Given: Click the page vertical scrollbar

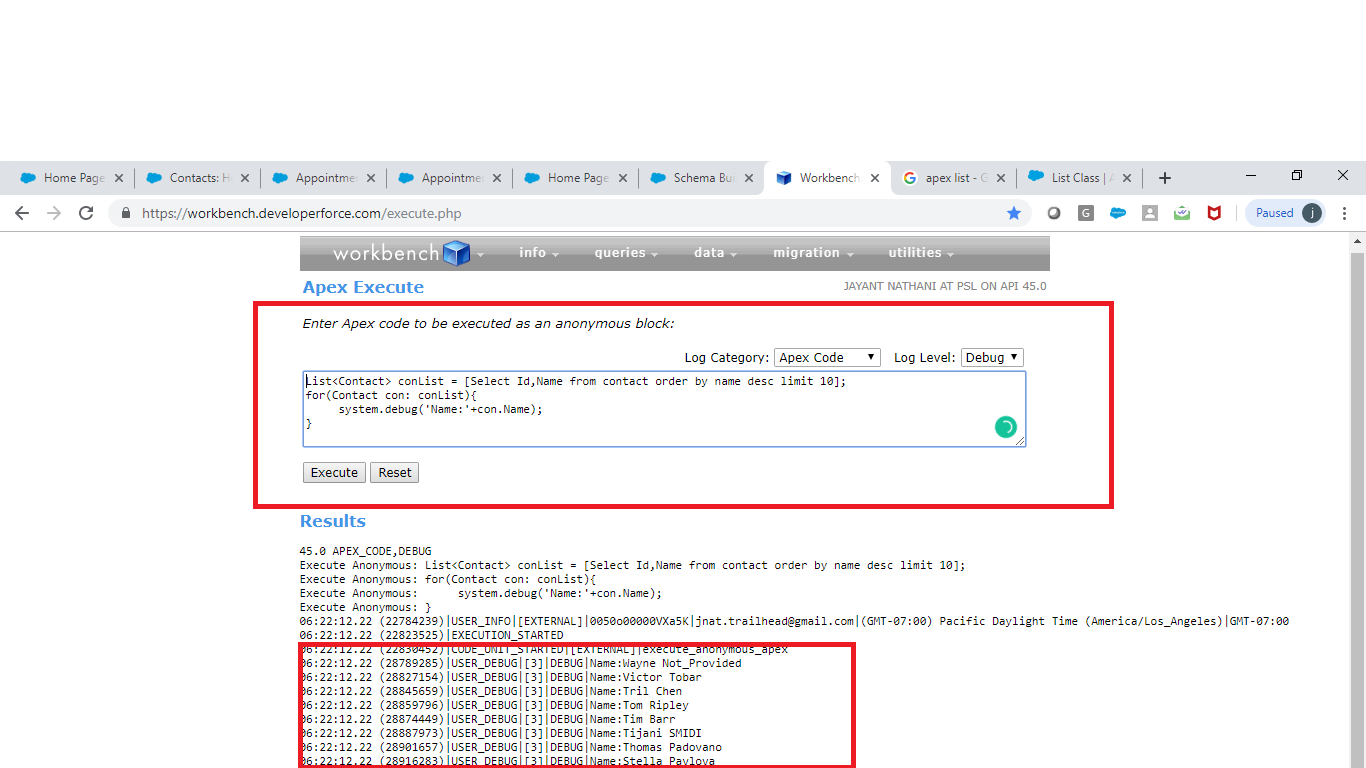Looking at the screenshot, I should pos(1357,500).
